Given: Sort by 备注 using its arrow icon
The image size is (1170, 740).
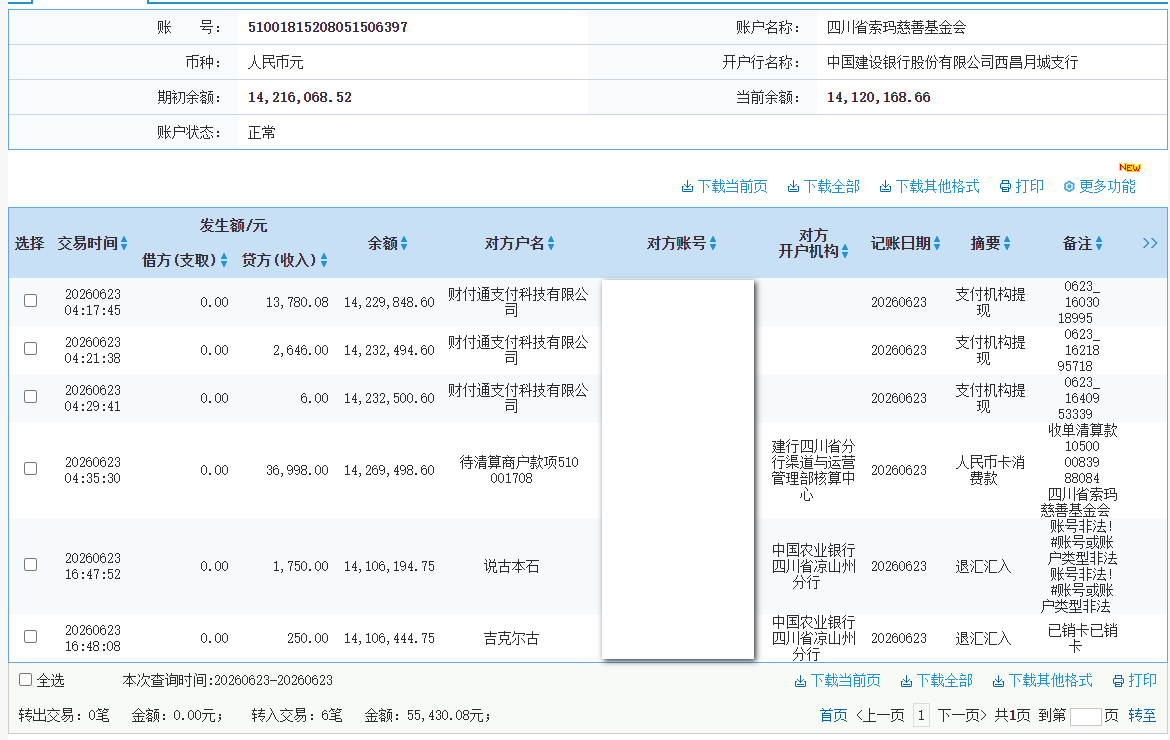Looking at the screenshot, I should point(1098,243).
